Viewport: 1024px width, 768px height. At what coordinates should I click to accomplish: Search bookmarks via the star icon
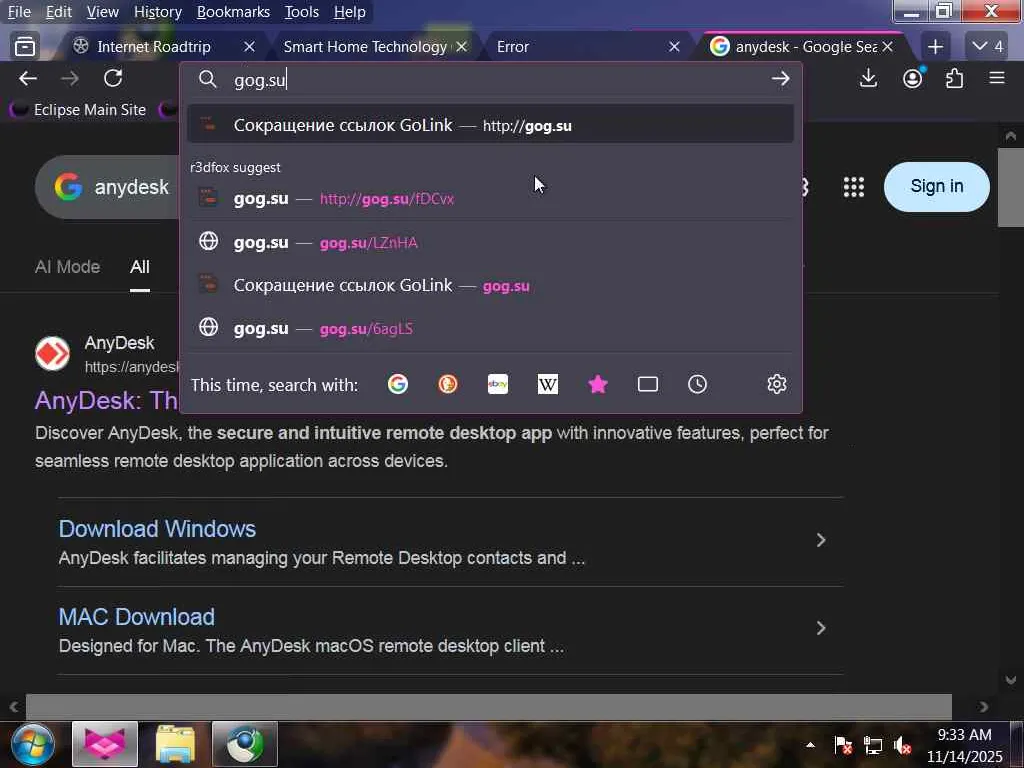click(x=598, y=384)
